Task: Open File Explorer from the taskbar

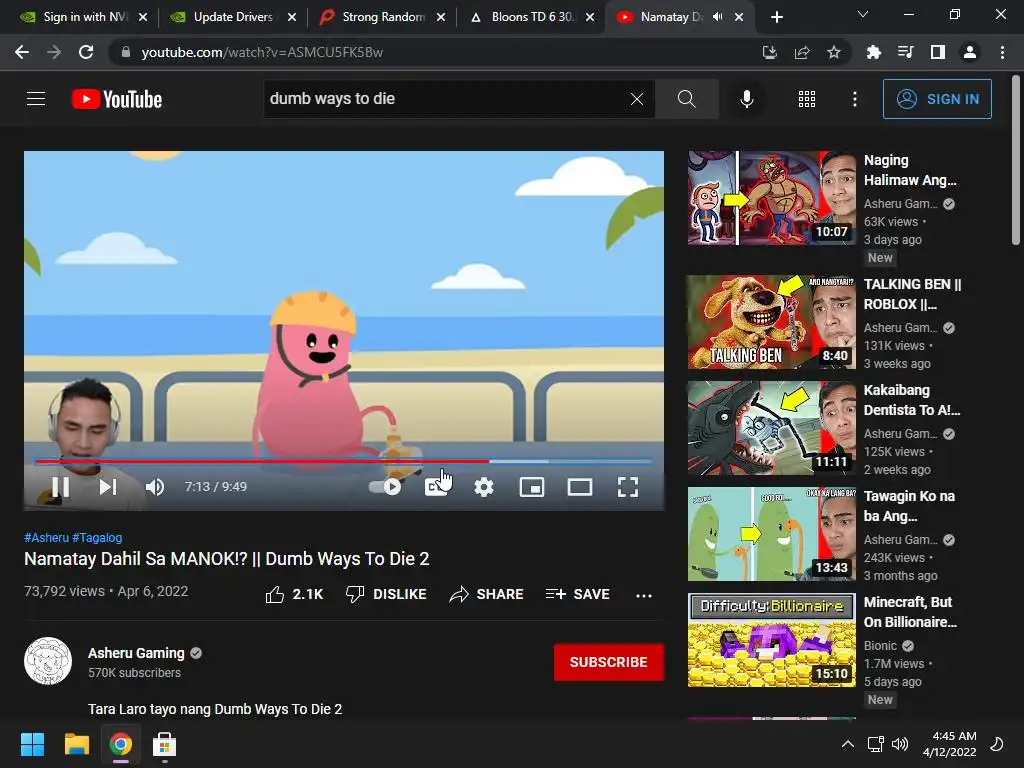Action: click(x=76, y=744)
